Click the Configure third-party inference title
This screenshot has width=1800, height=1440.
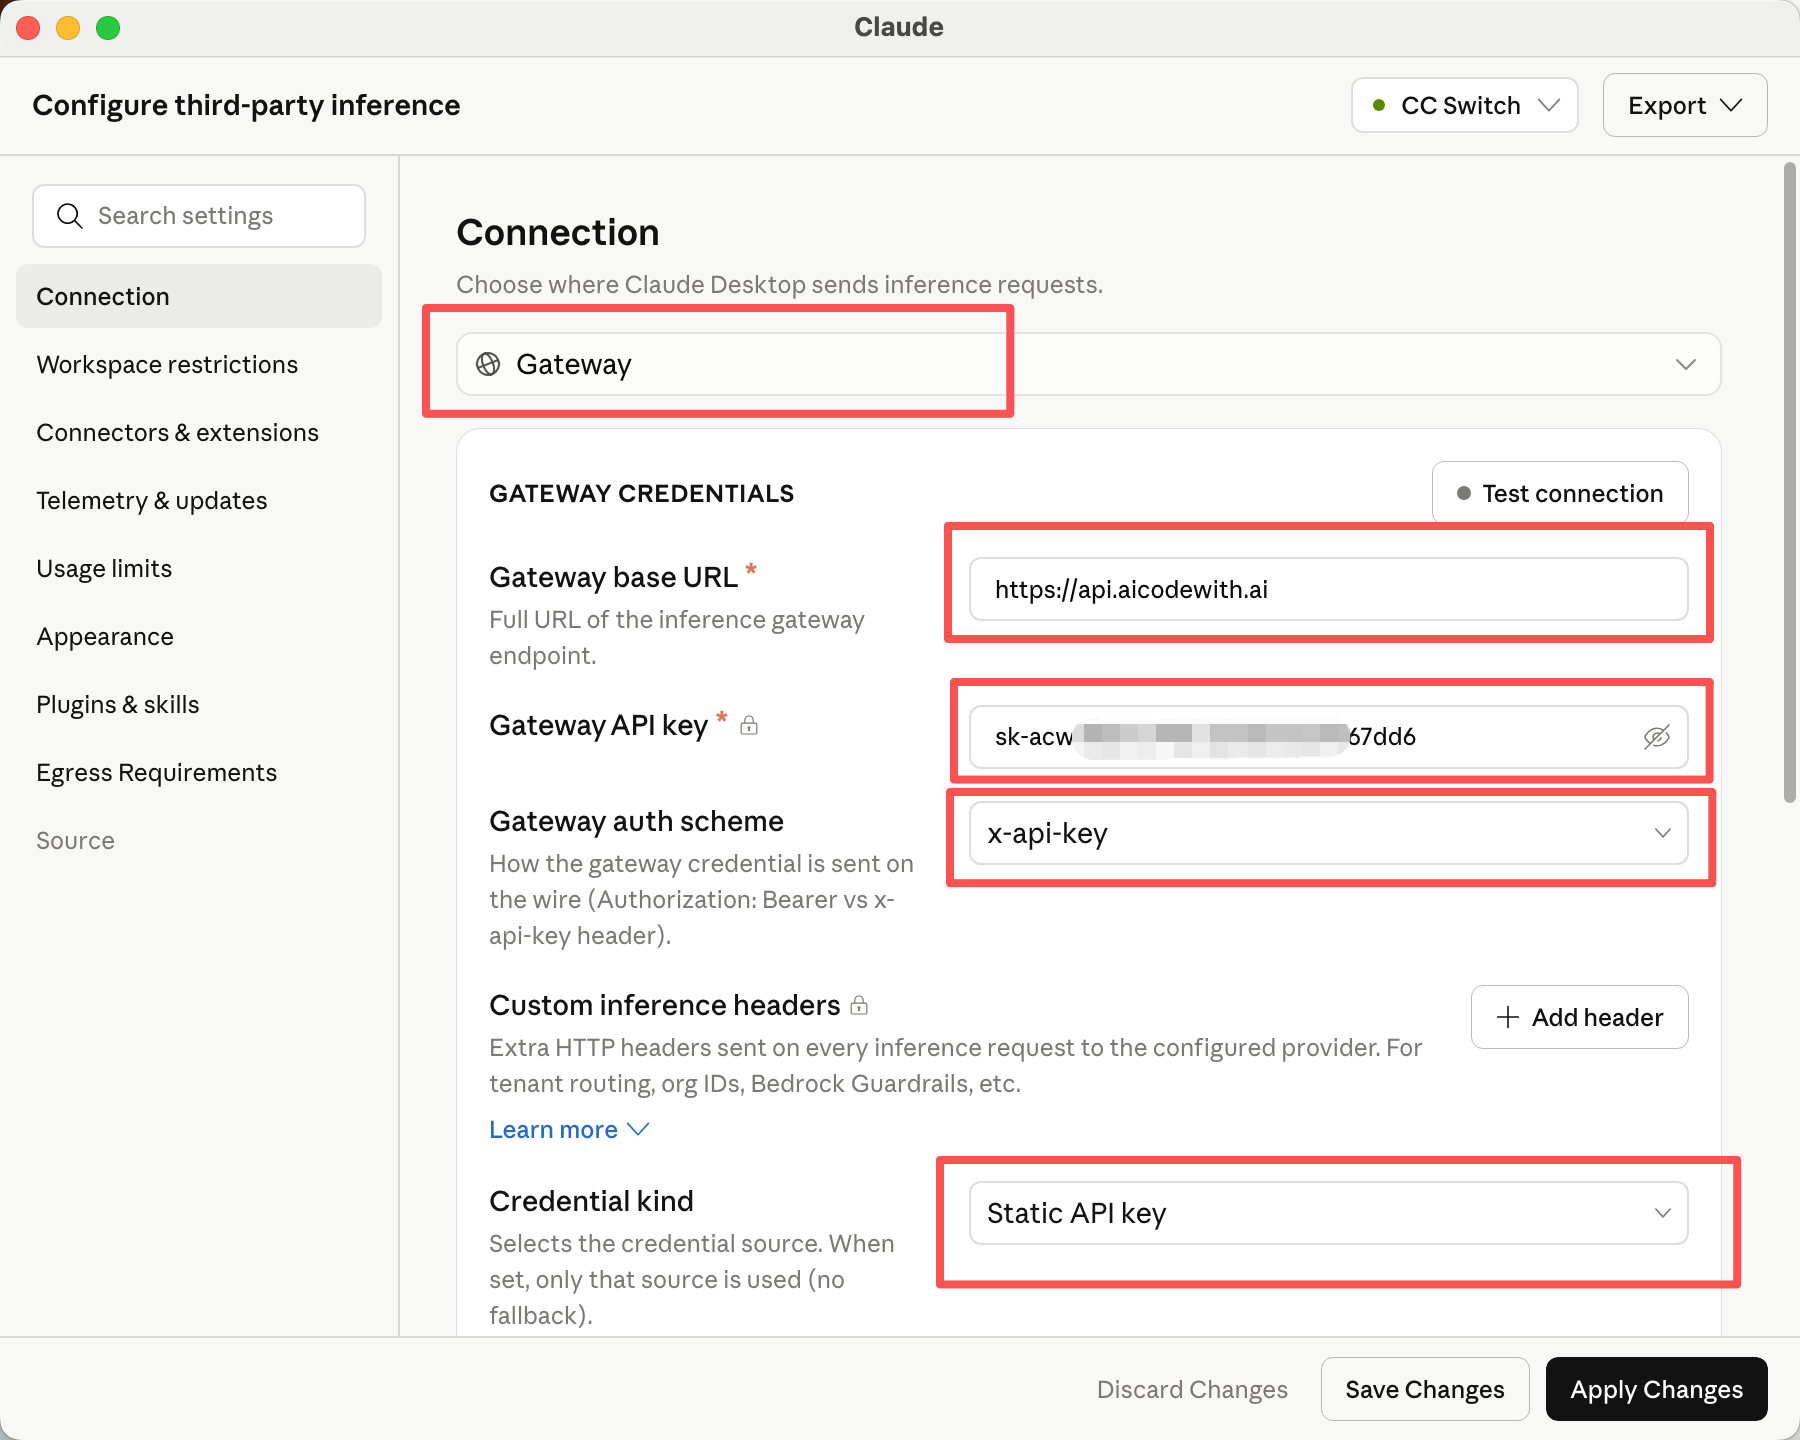[246, 105]
